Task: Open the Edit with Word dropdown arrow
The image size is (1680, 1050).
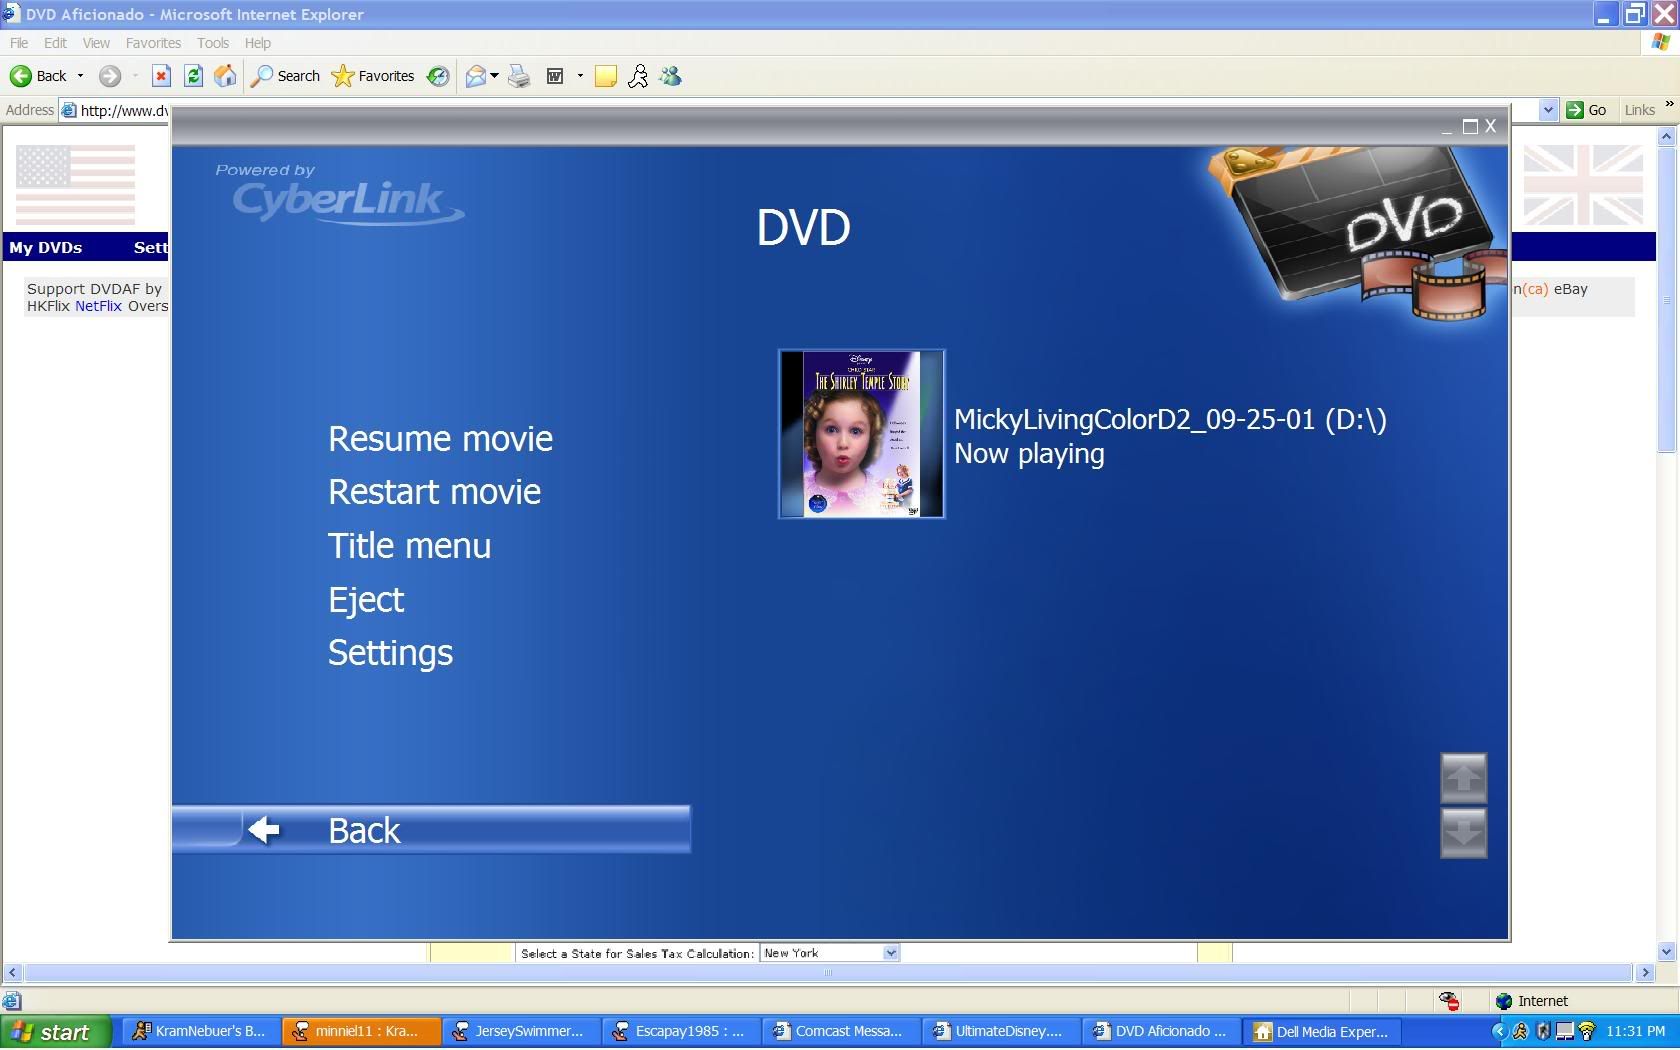Action: click(x=580, y=76)
